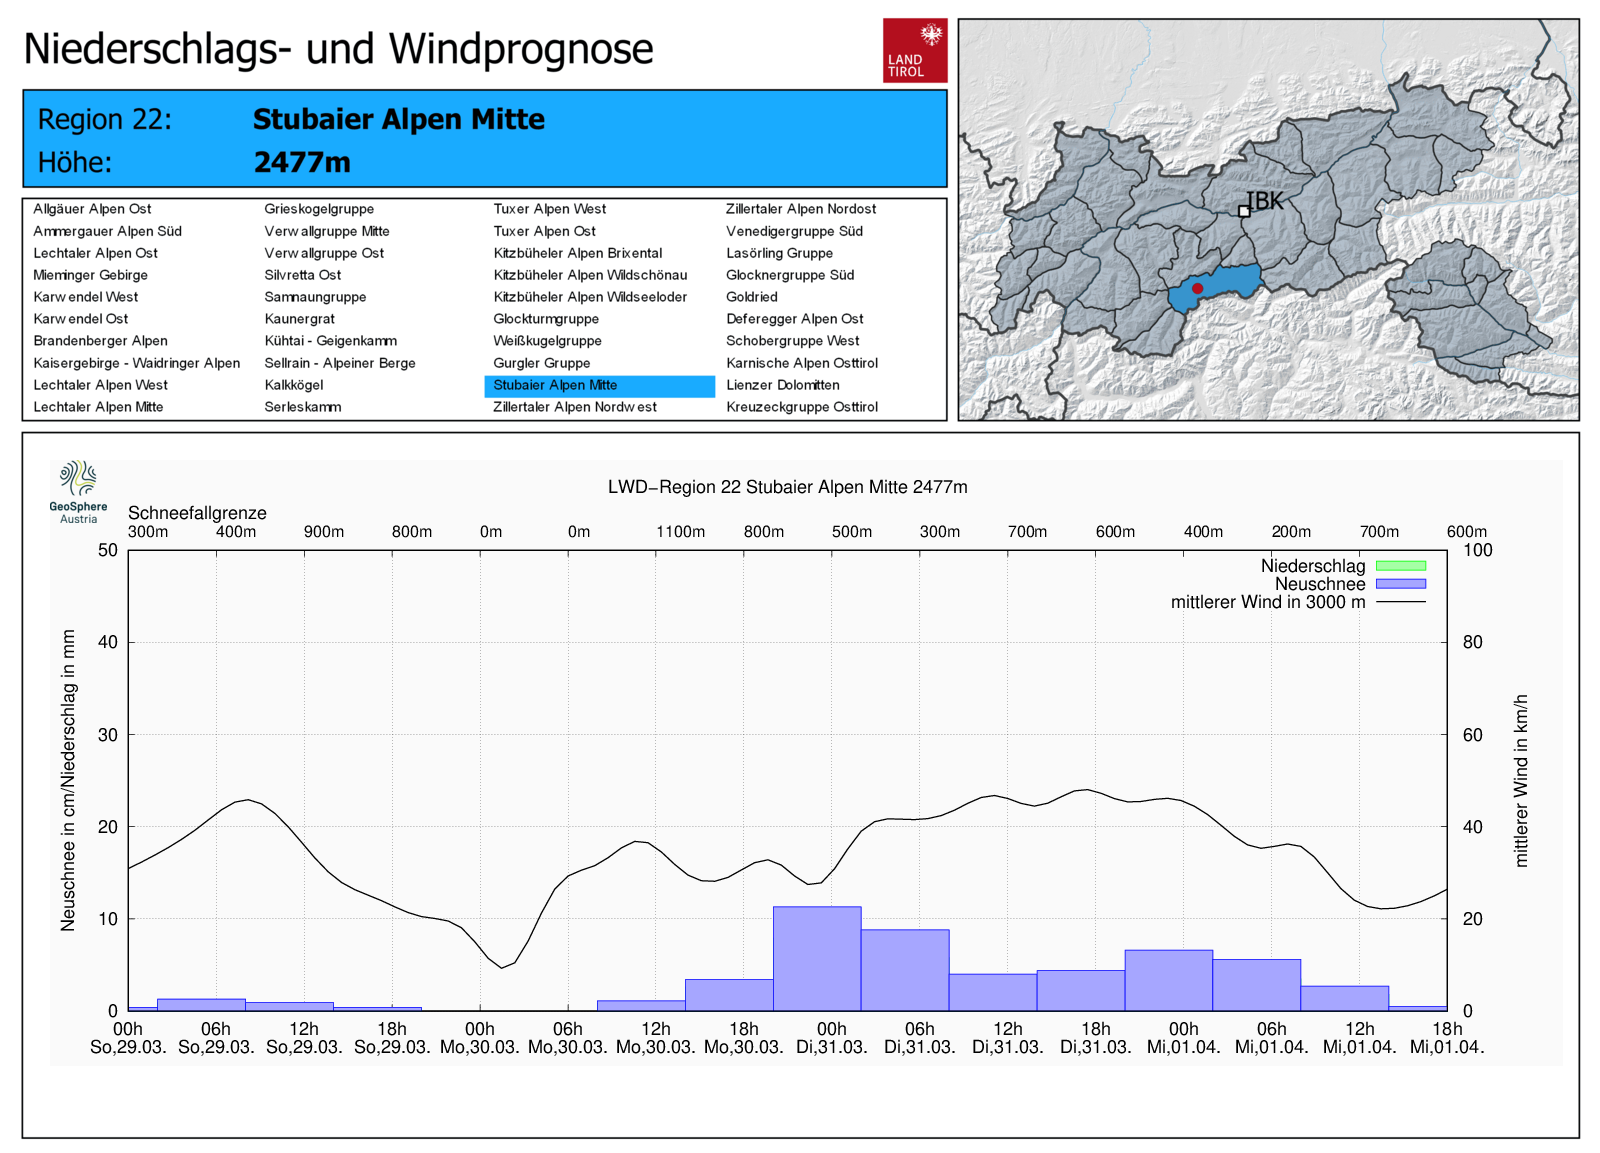Open the Kalkkögel region forecast

pos(293,385)
